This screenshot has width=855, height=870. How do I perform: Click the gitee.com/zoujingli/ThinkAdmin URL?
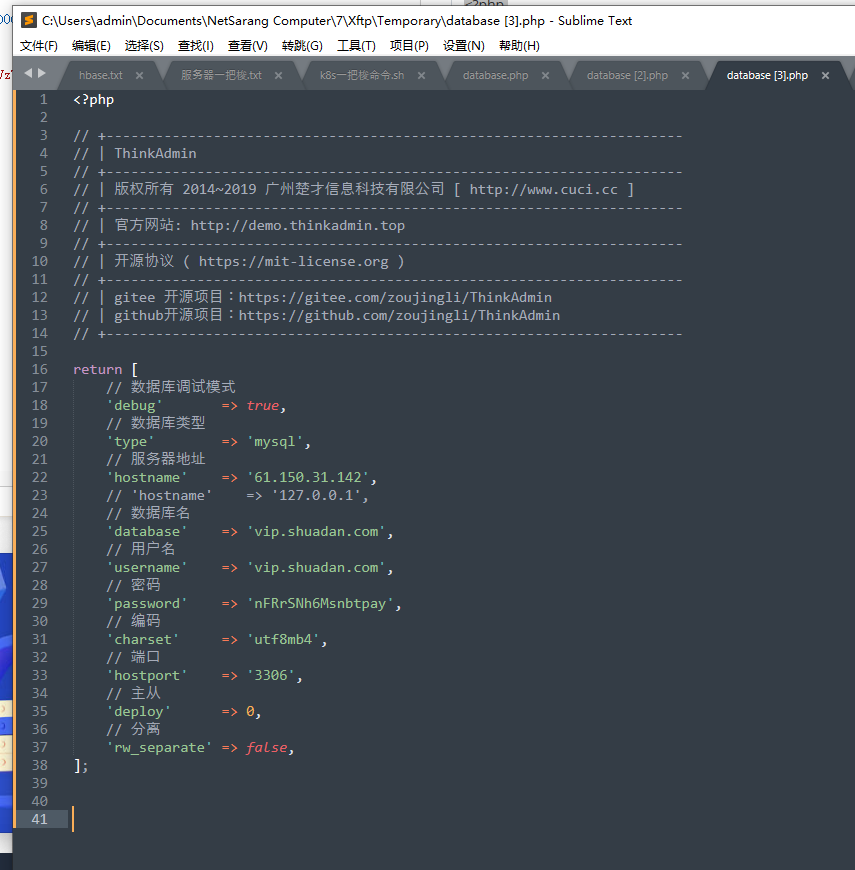395,298
